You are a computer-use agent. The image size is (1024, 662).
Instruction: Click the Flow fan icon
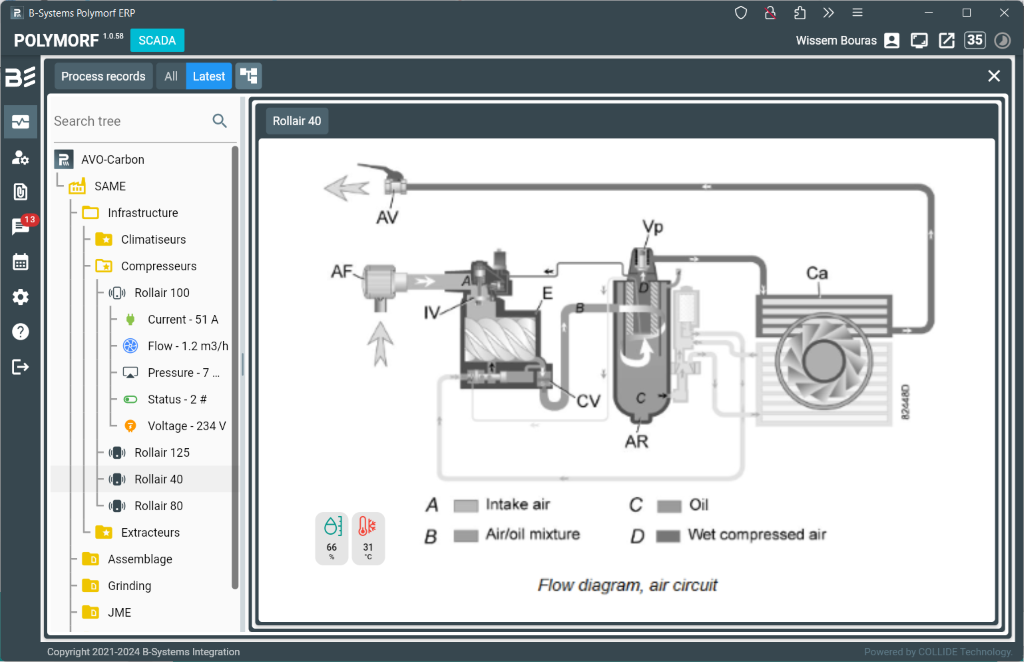coord(131,346)
